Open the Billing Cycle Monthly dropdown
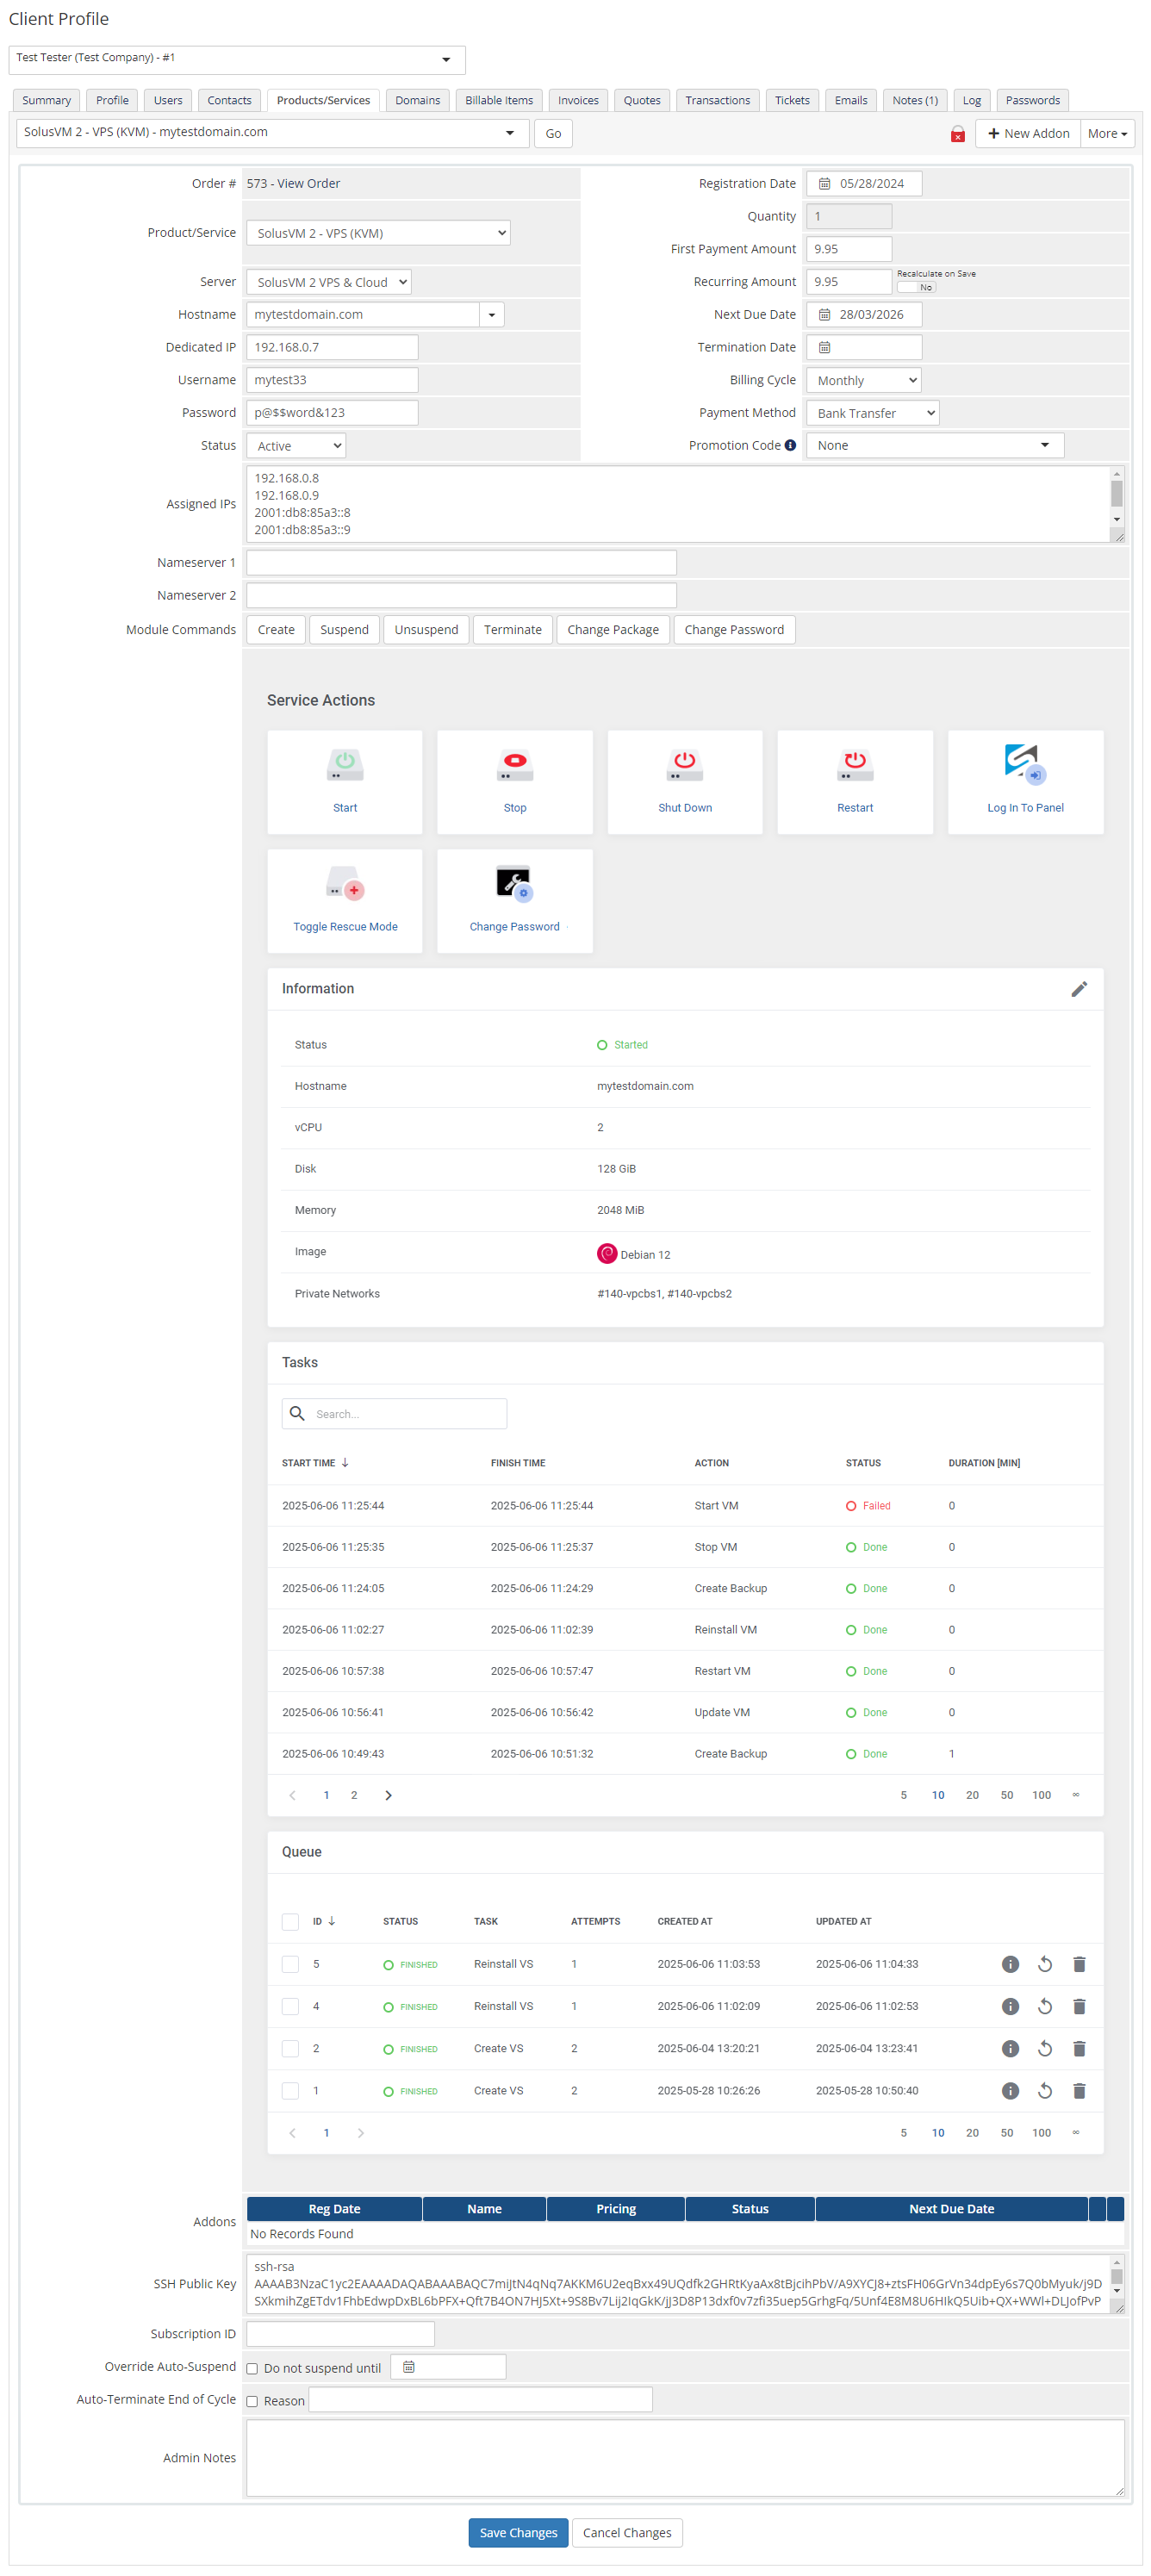Screen dimensions: 1151x2576 (863, 380)
